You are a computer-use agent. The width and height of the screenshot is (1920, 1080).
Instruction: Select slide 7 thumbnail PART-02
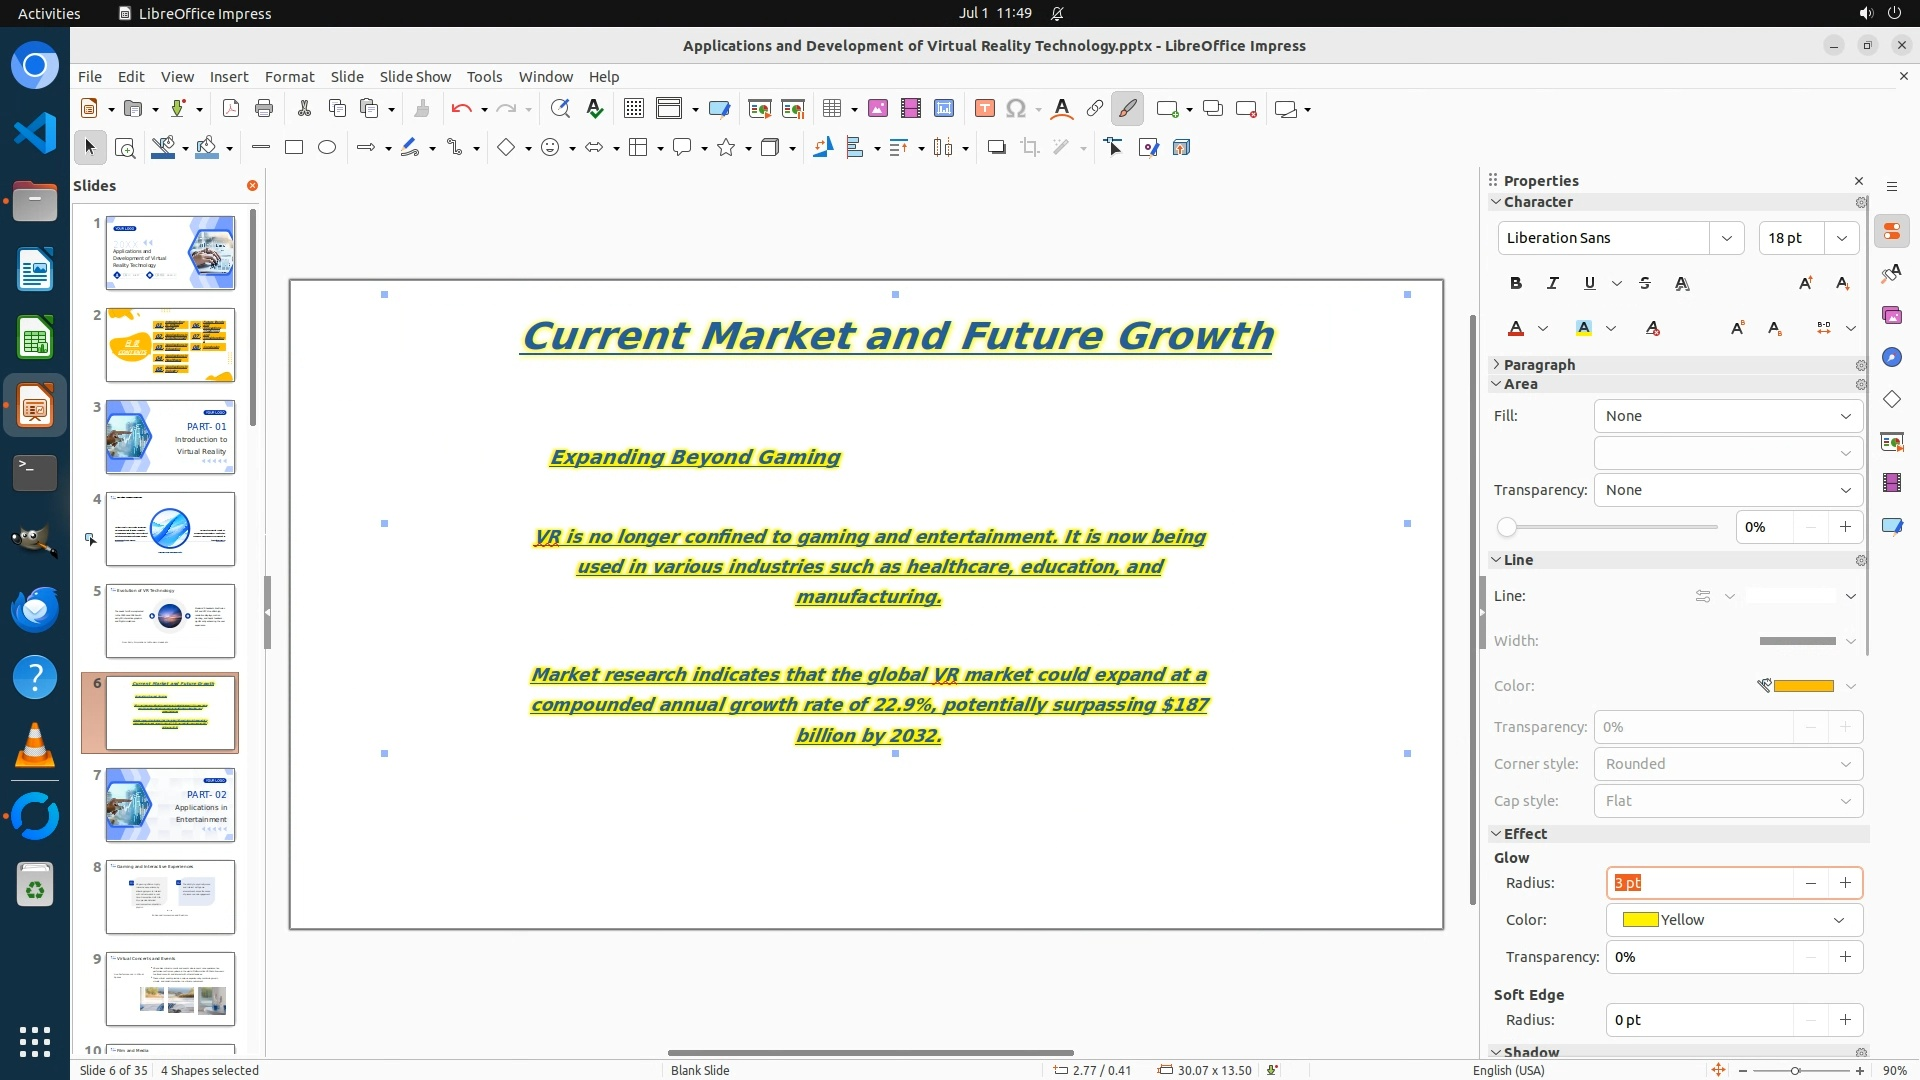coord(170,805)
